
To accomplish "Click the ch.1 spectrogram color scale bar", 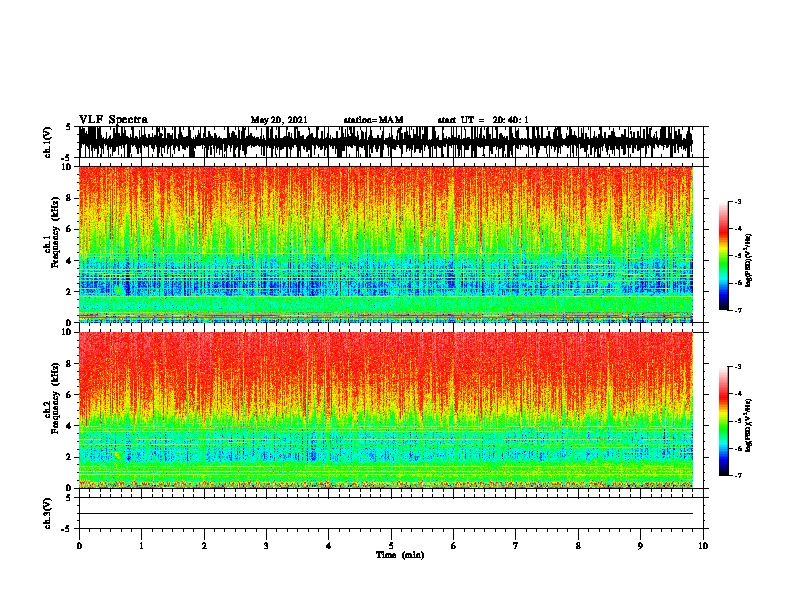I will coord(724,256).
